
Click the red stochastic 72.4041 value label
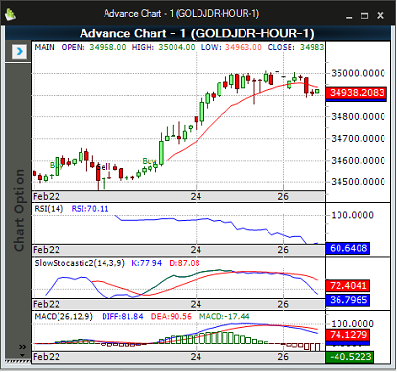coord(348,286)
